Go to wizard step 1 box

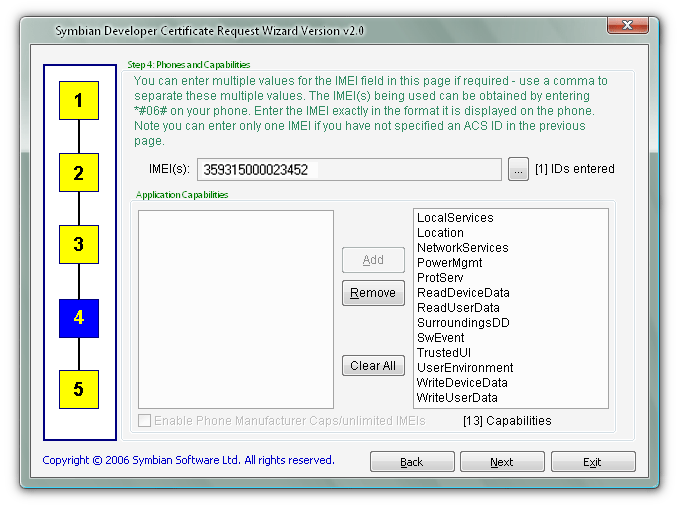point(79,100)
